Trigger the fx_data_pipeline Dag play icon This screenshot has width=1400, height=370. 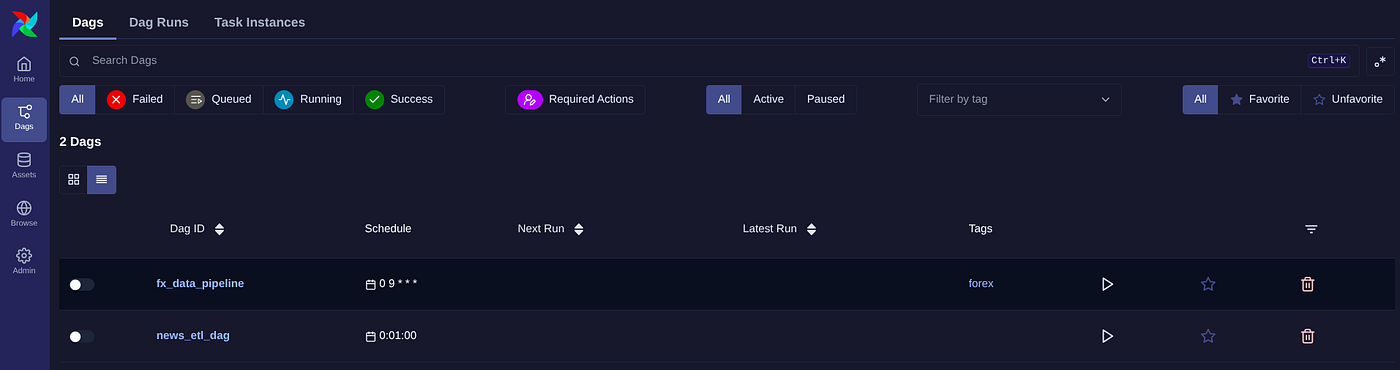(1107, 284)
